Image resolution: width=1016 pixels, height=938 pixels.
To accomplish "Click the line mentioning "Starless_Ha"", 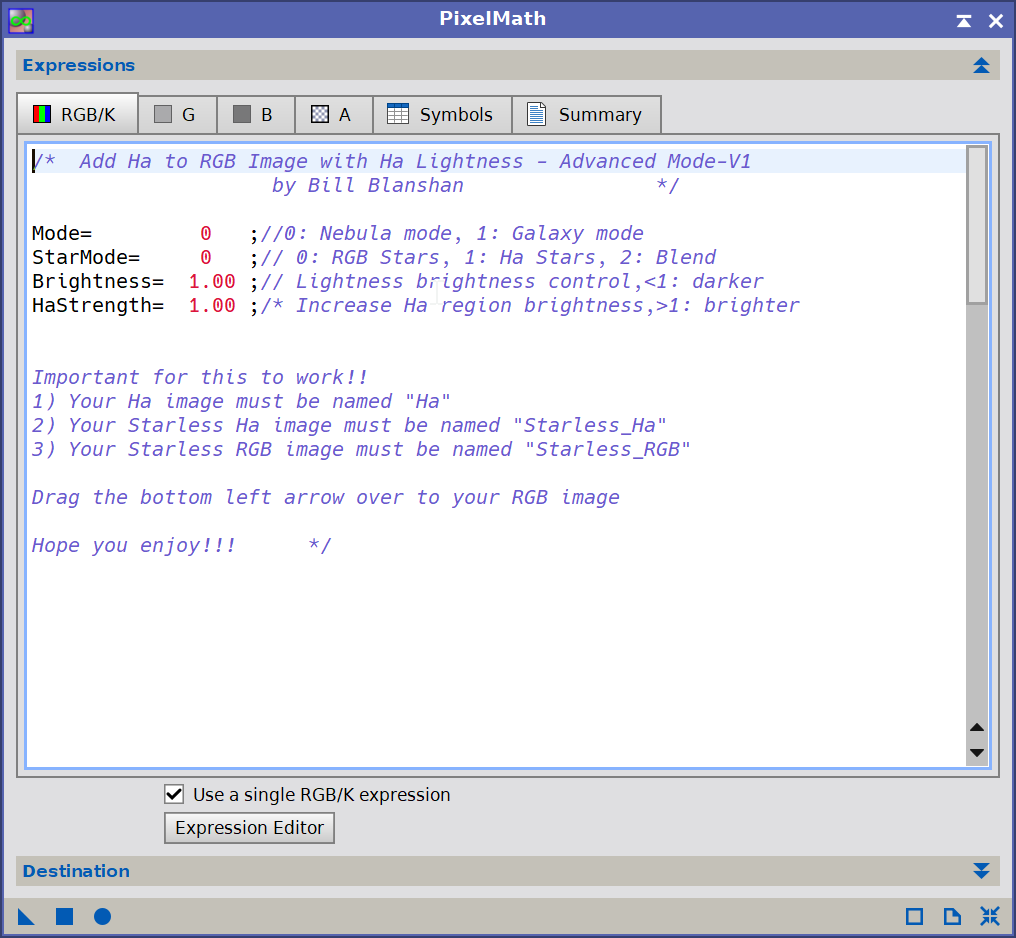I will [x=349, y=425].
